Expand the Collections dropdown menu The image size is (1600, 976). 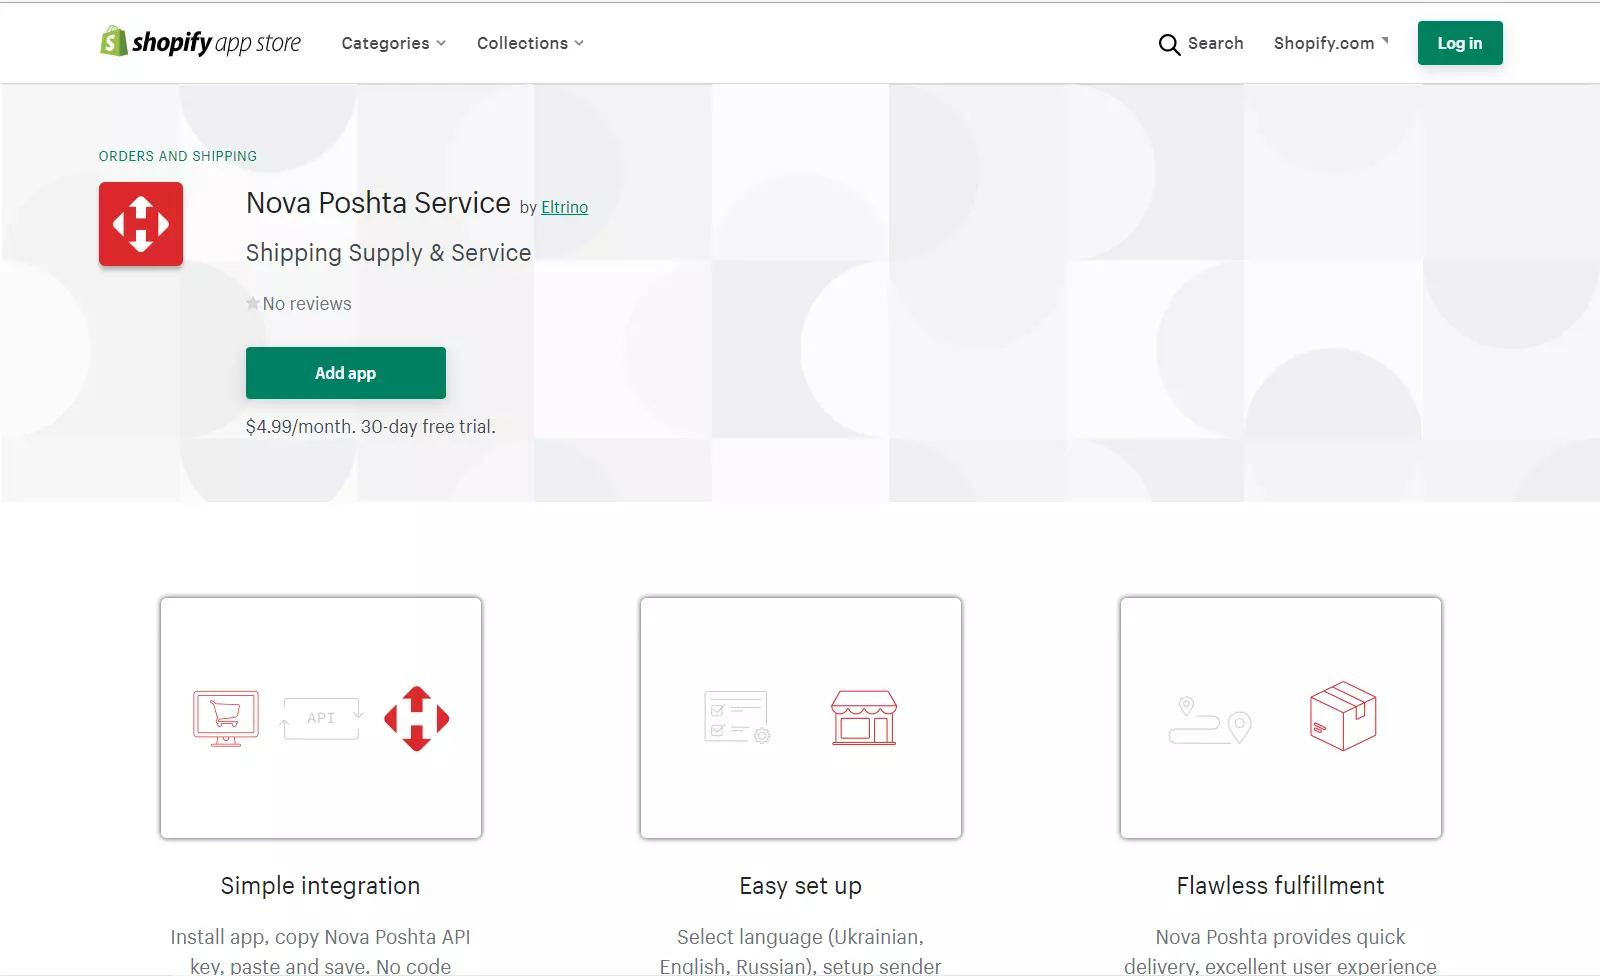[530, 43]
